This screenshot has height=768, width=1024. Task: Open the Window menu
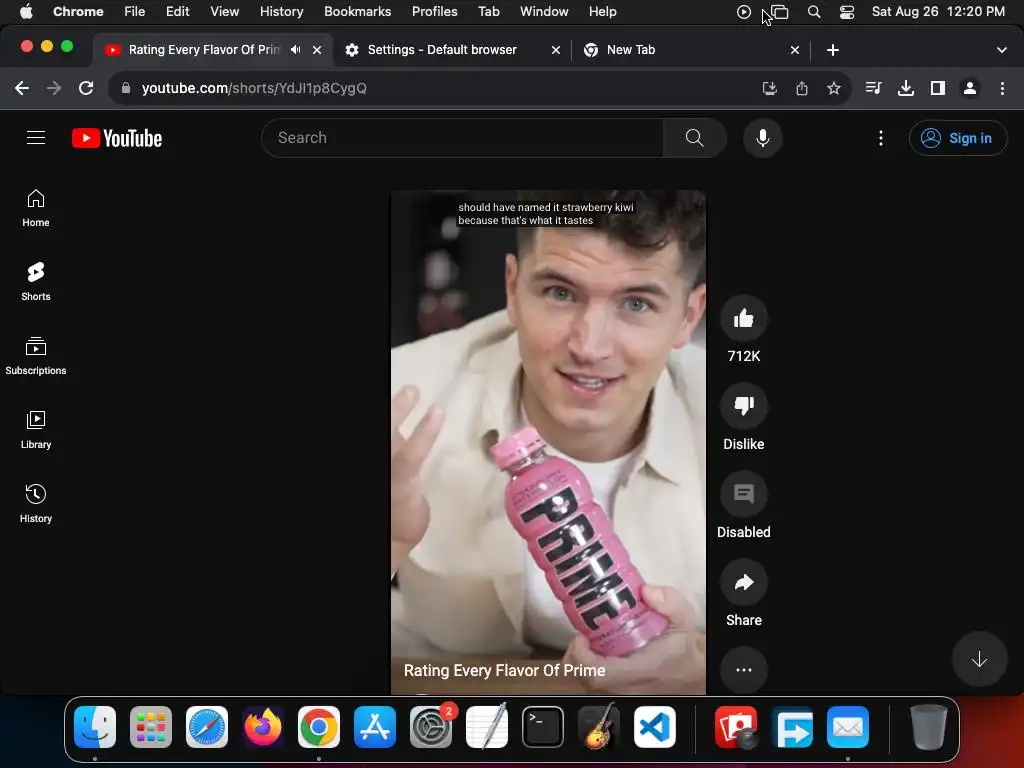point(544,12)
